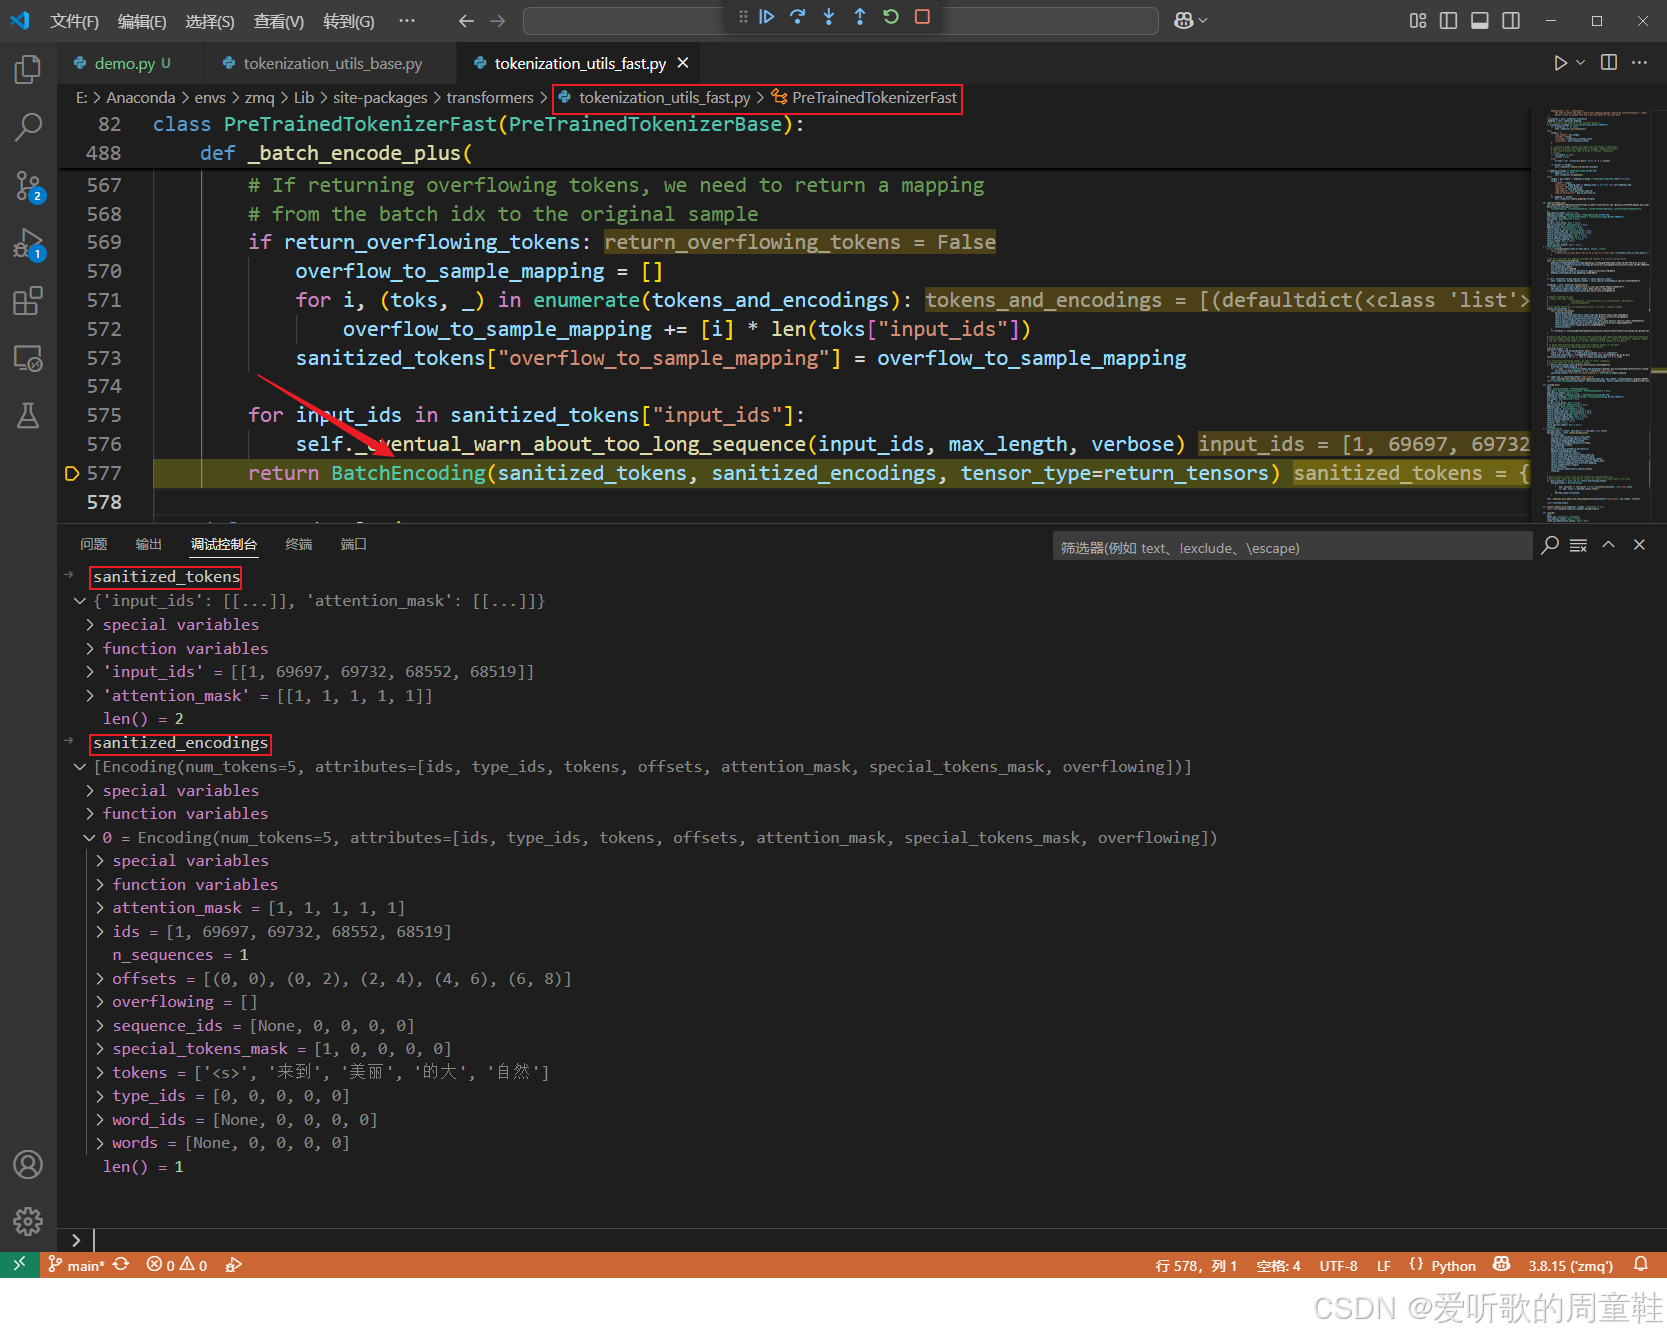
Task: Click the debug console input prompt
Action: tap(860, 1240)
